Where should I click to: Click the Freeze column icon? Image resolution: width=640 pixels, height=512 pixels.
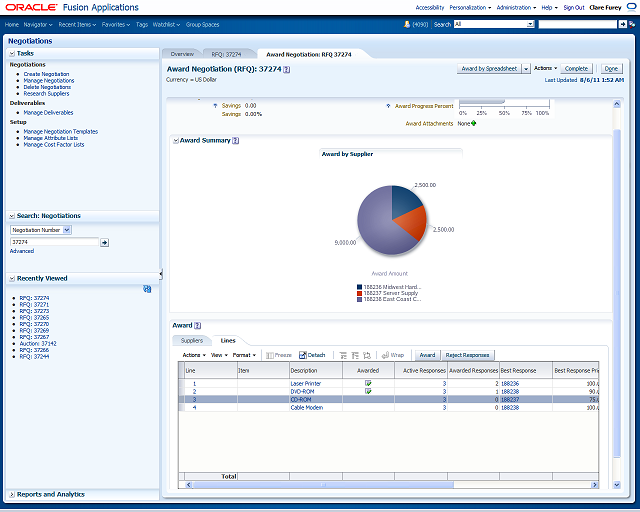[269, 355]
